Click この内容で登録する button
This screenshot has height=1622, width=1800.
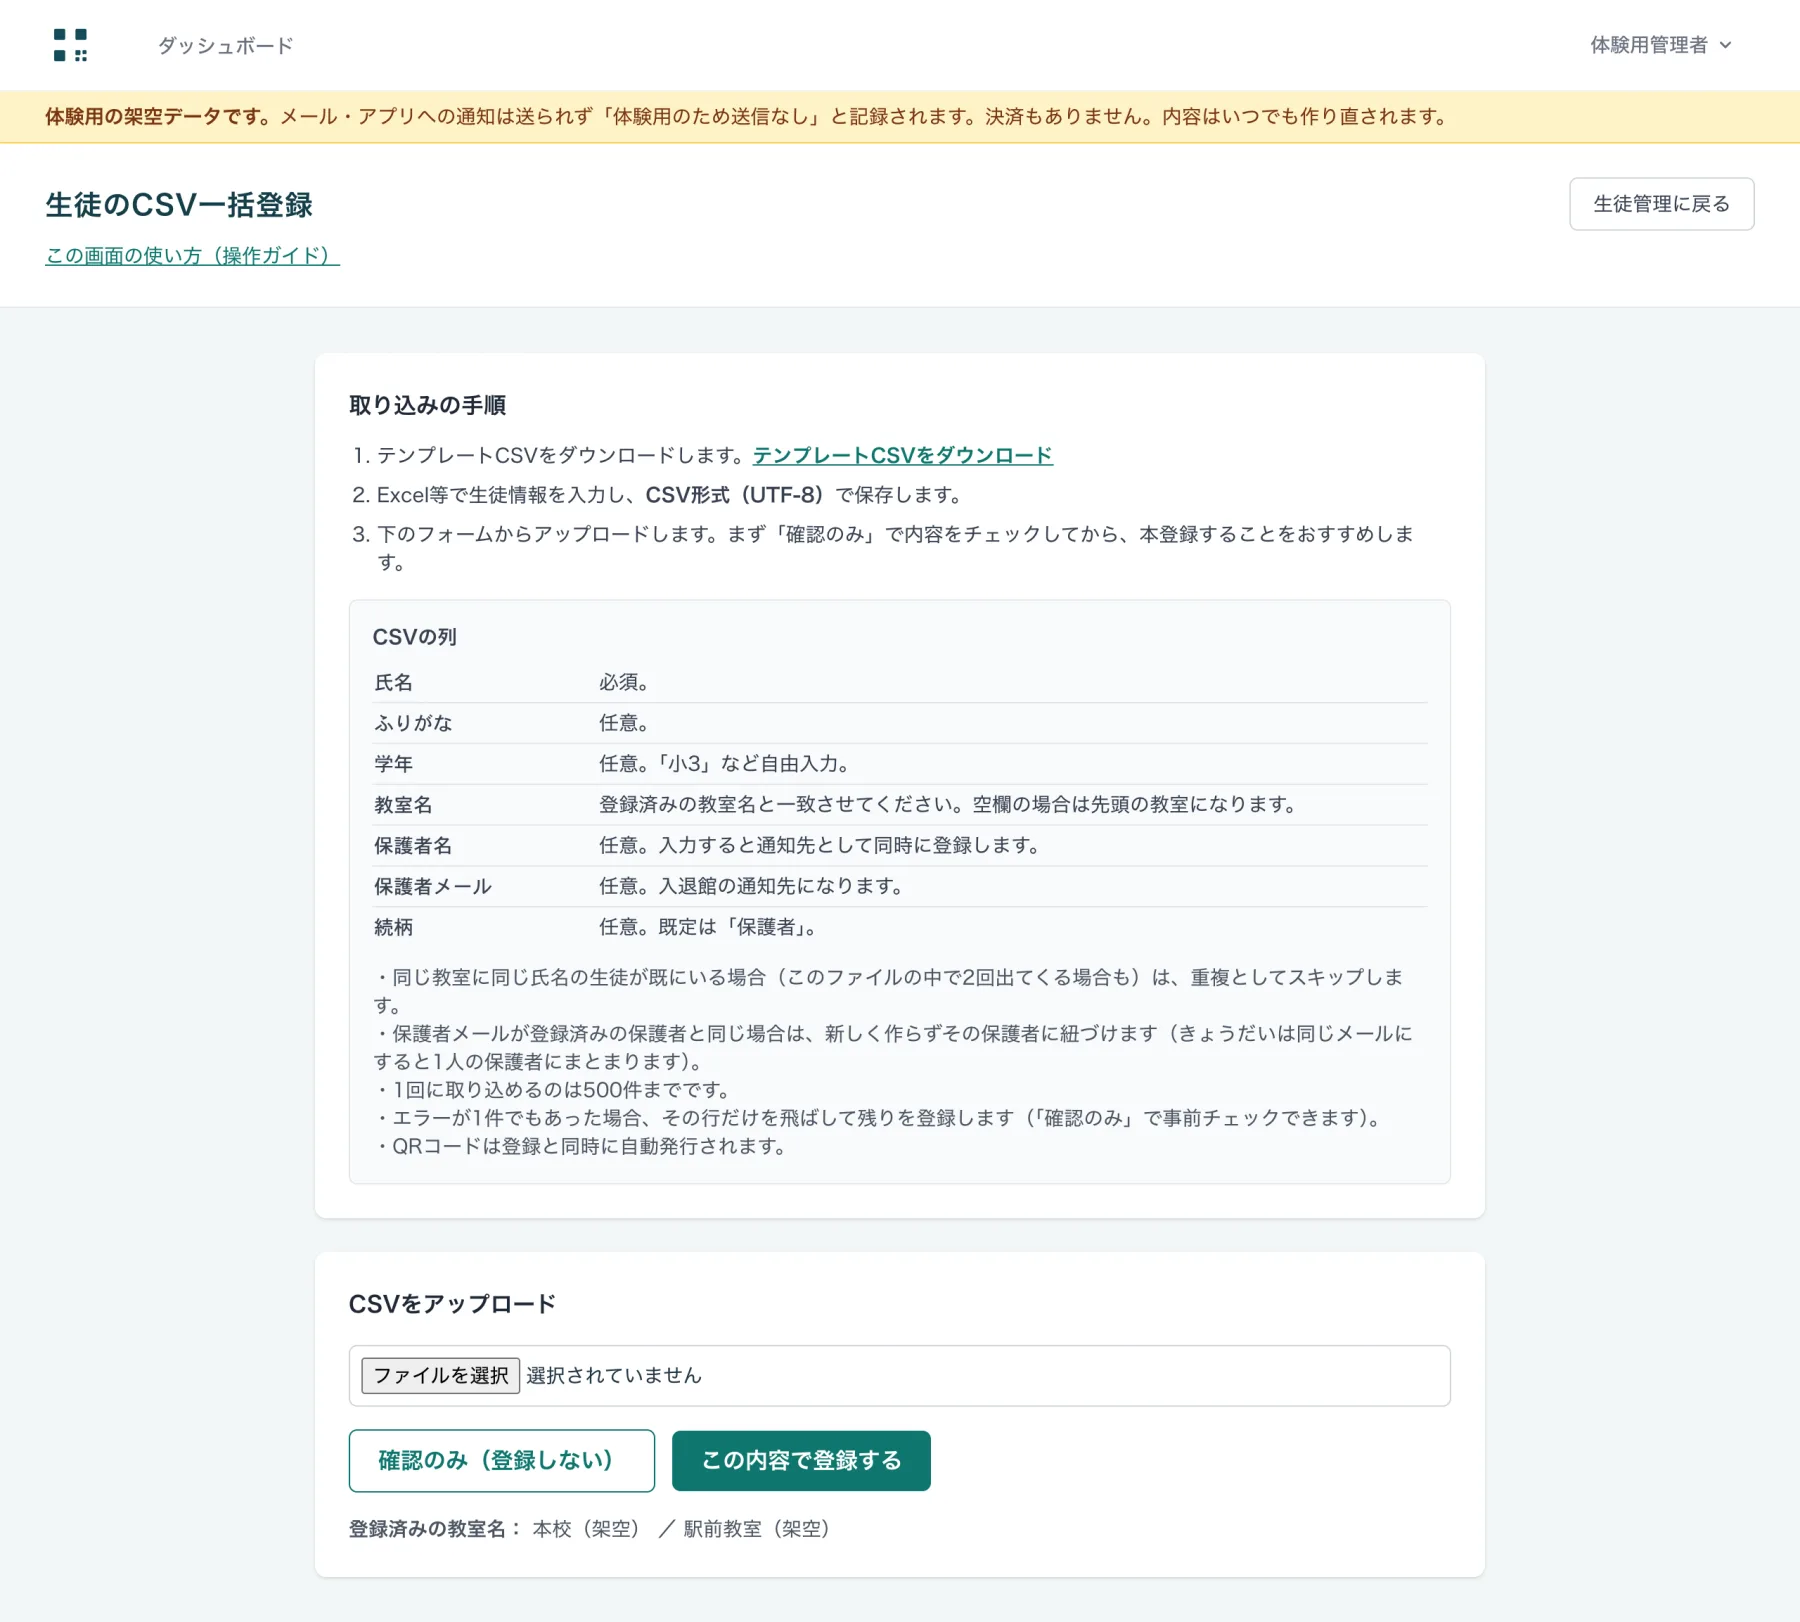point(801,1461)
